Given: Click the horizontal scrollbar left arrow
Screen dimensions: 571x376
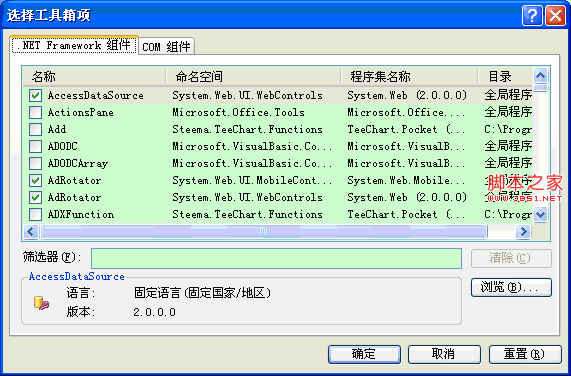Looking at the screenshot, I should pos(31,231).
